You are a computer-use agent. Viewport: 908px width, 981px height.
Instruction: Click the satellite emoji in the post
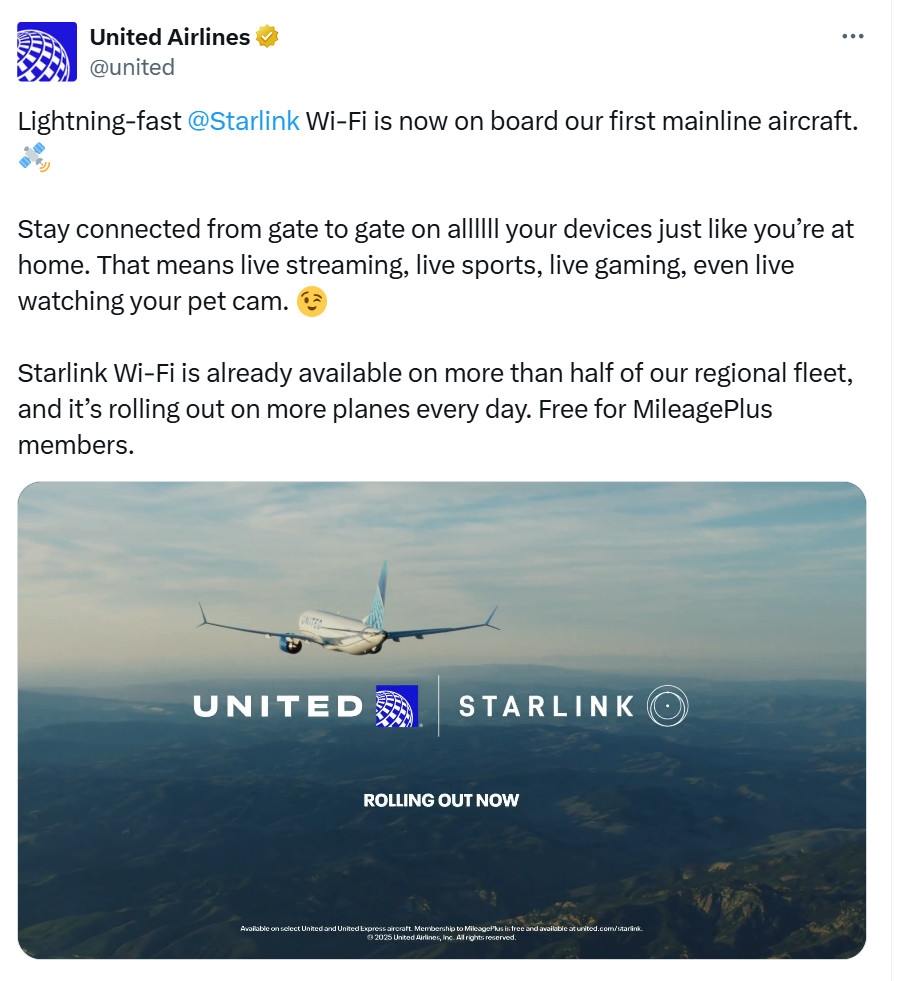(x=34, y=156)
